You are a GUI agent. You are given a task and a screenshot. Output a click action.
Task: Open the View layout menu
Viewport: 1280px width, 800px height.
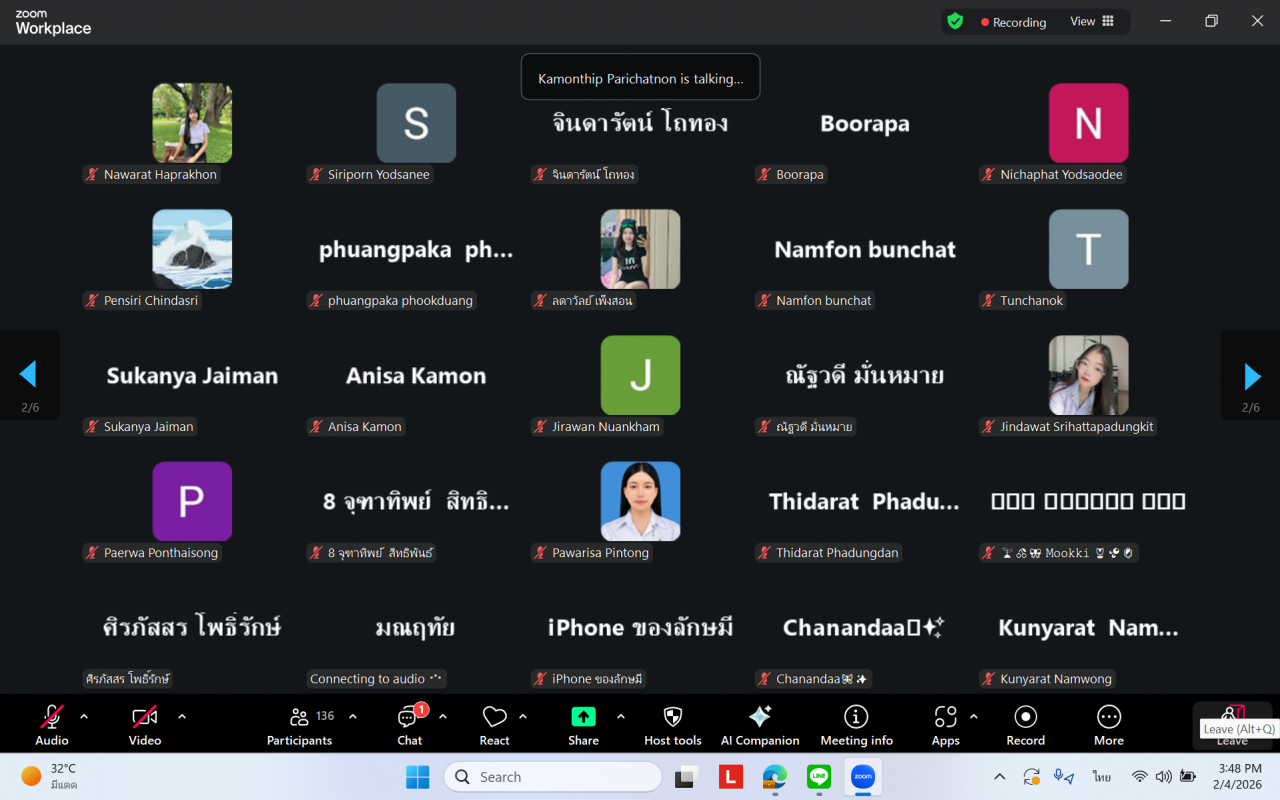pyautogui.click(x=1092, y=22)
